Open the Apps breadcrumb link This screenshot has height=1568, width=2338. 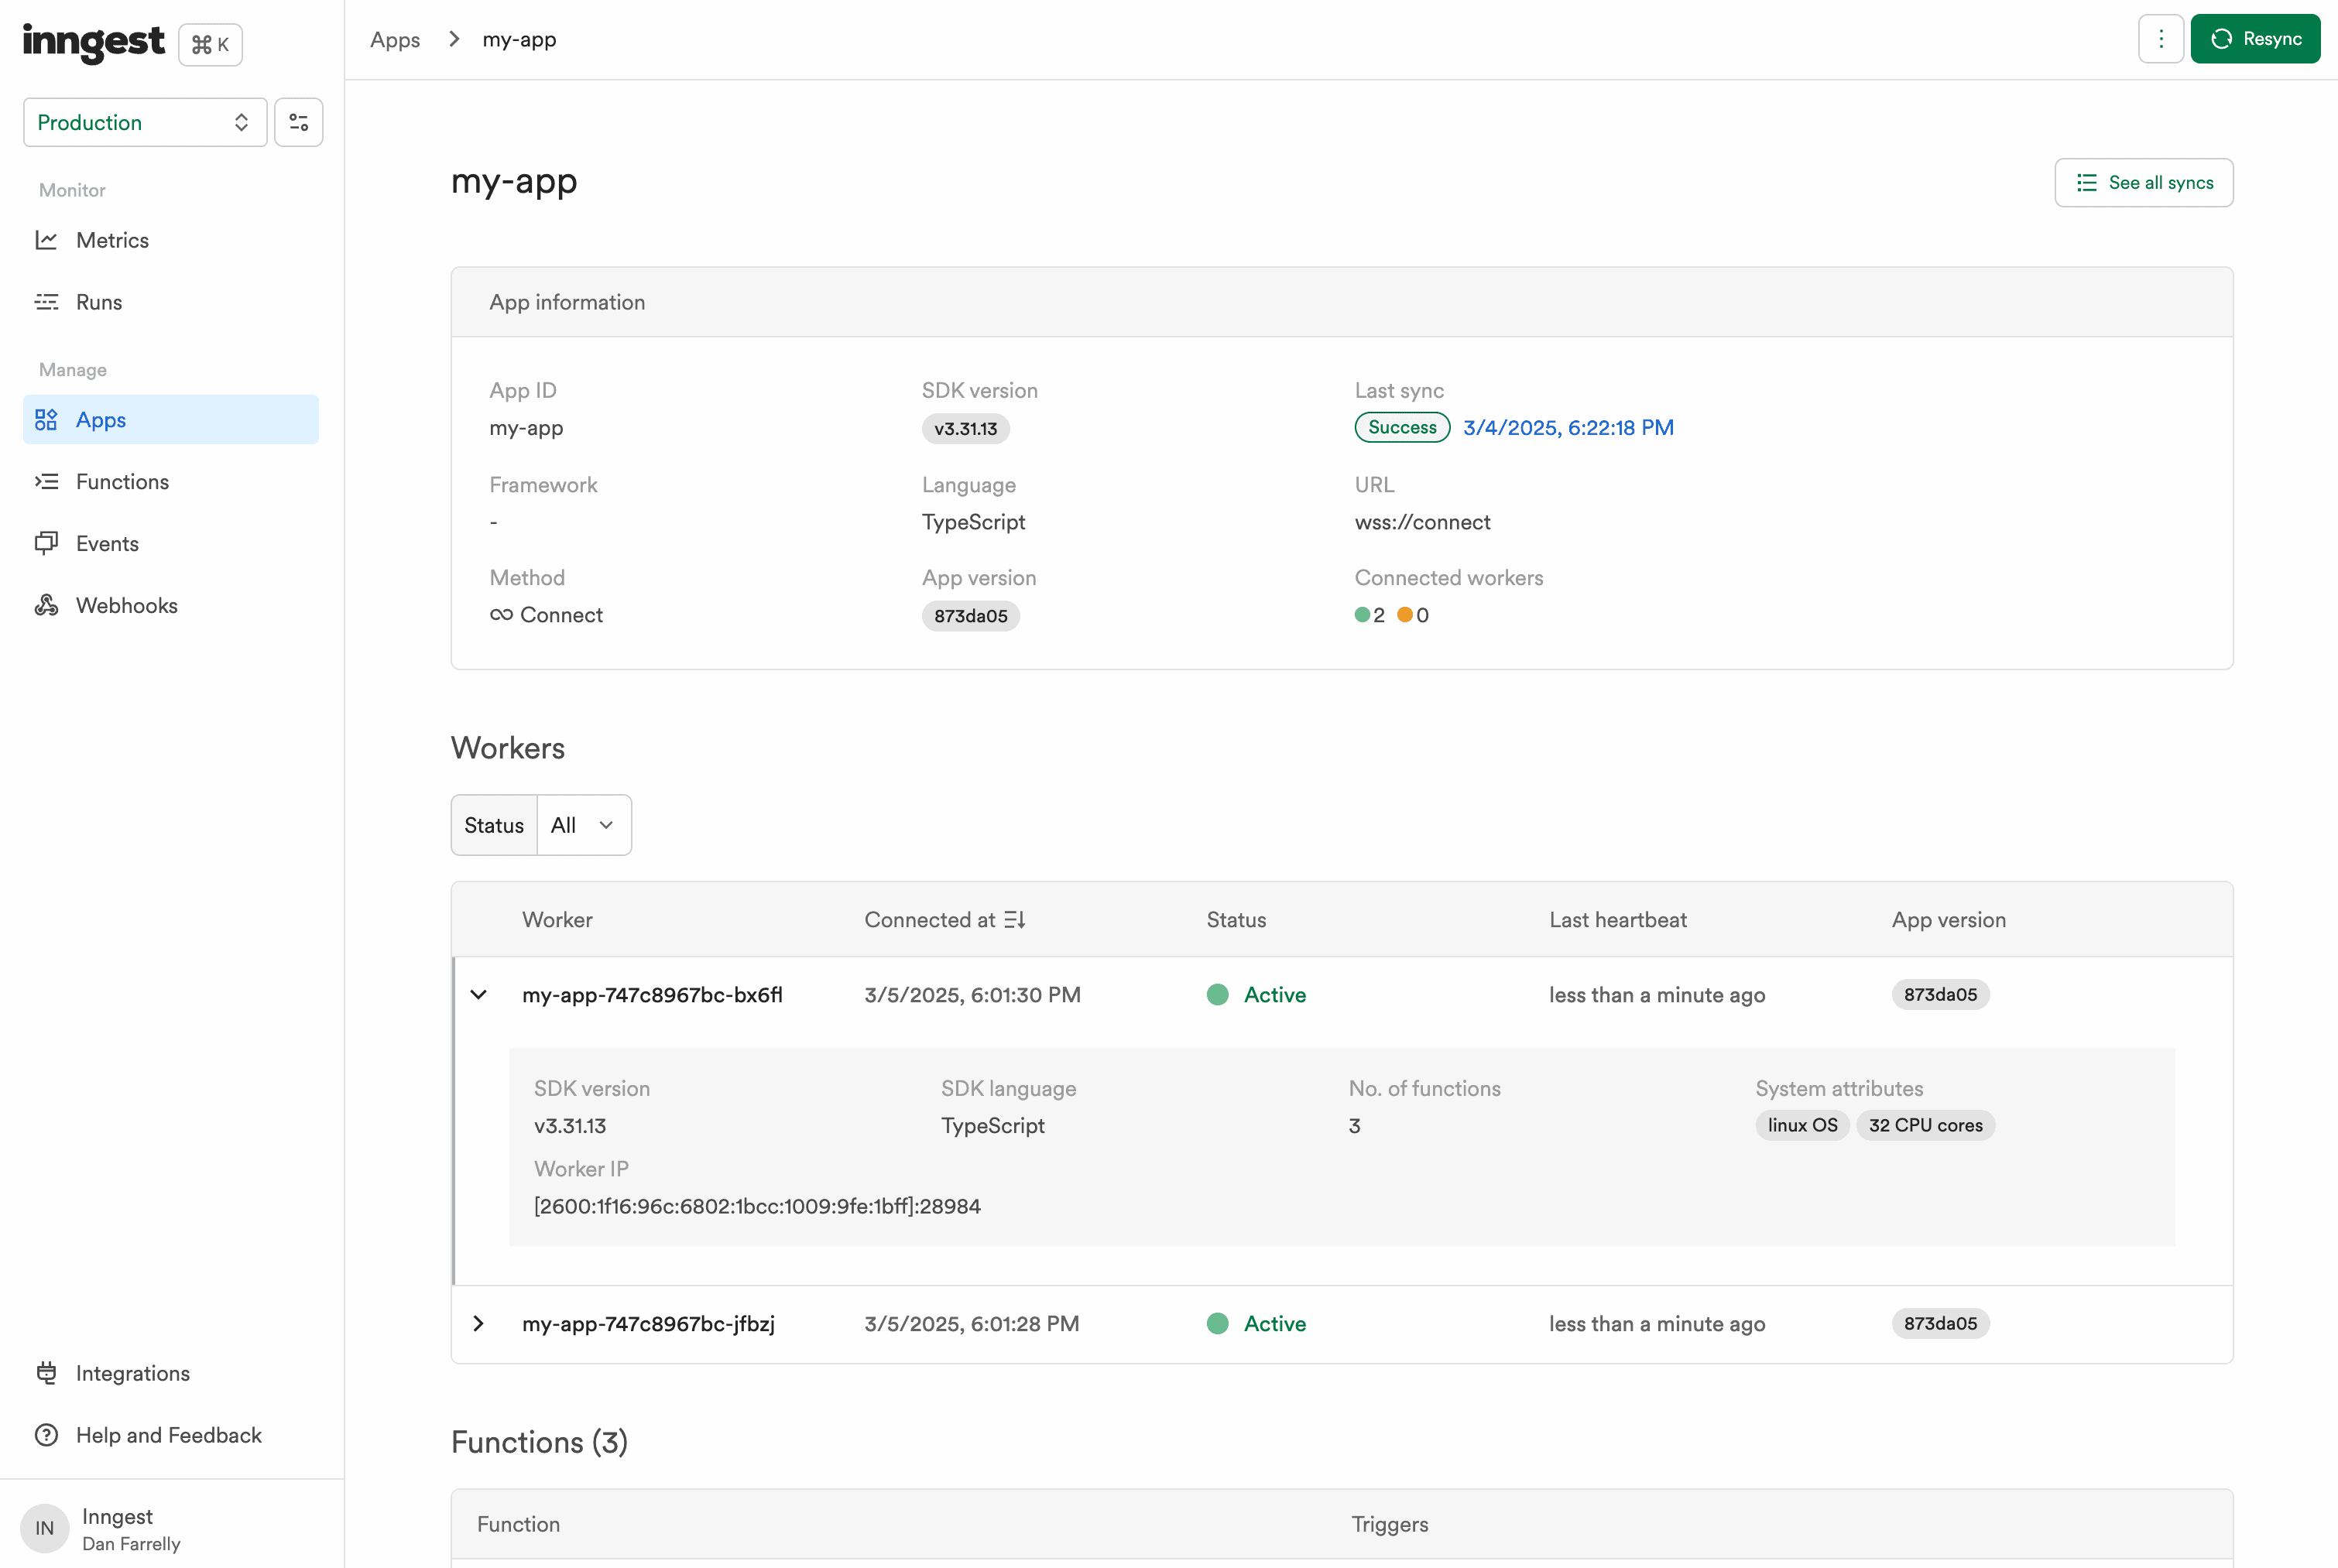coord(394,39)
